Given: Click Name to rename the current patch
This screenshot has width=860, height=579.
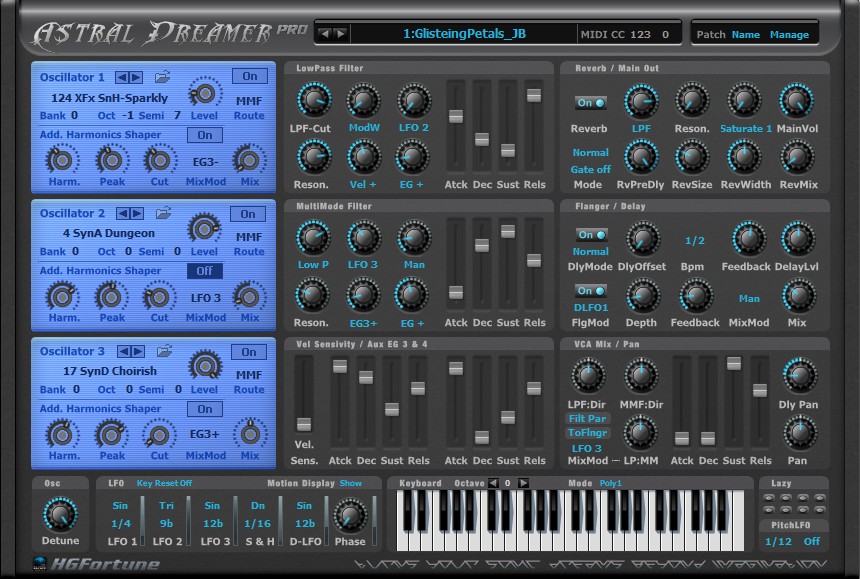Looking at the screenshot, I should pyautogui.click(x=745, y=33).
